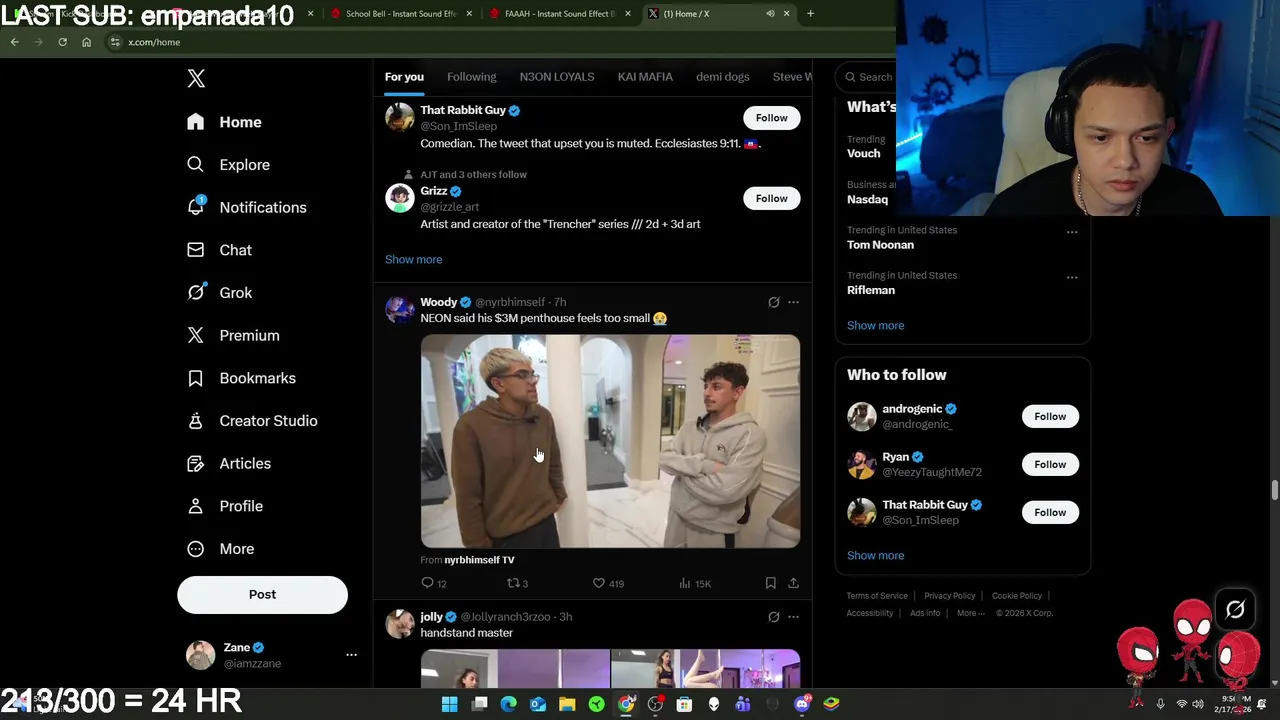The image size is (1280, 720).
Task: Select the For you tab
Action: click(x=404, y=77)
